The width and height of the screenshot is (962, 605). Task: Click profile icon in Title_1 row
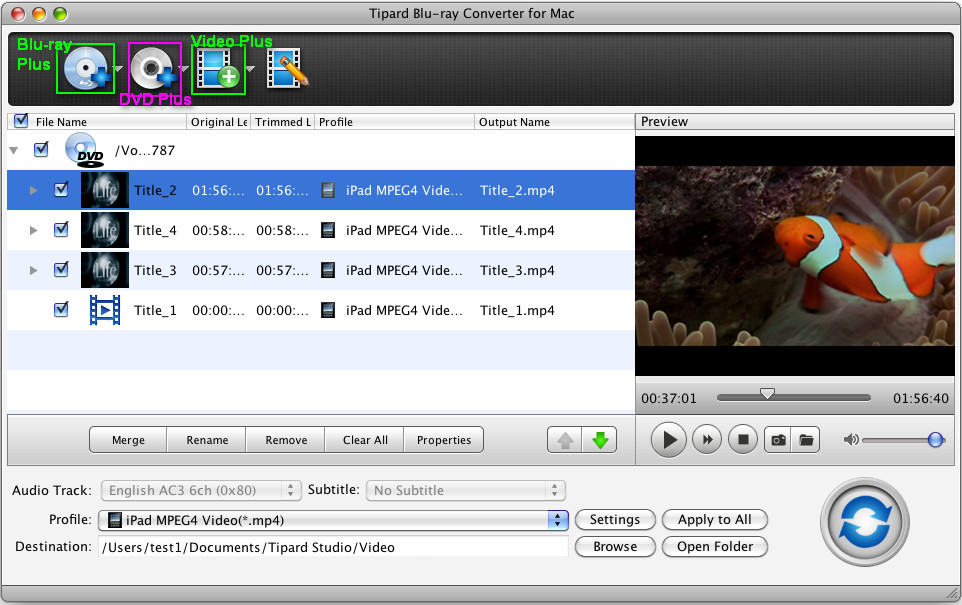[x=328, y=310]
